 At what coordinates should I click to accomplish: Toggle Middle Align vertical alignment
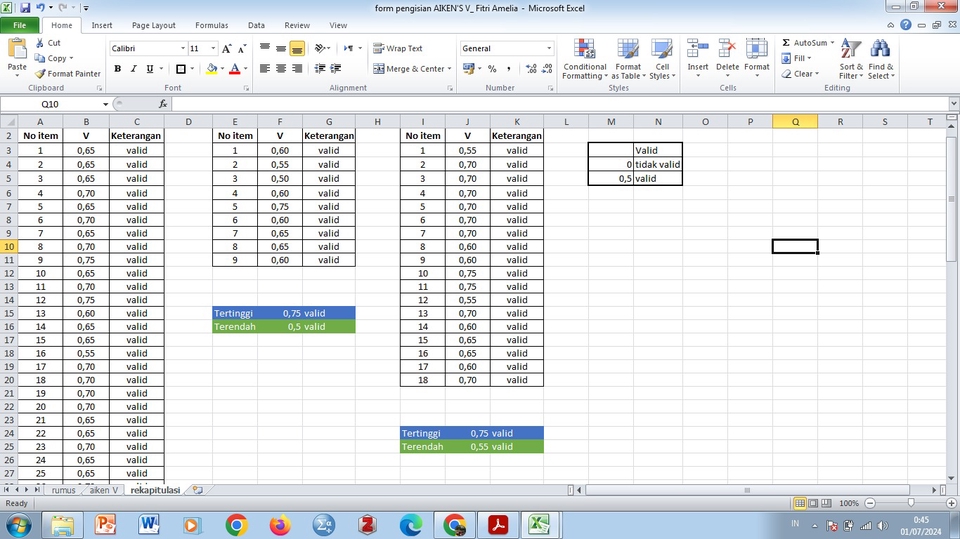[280, 48]
